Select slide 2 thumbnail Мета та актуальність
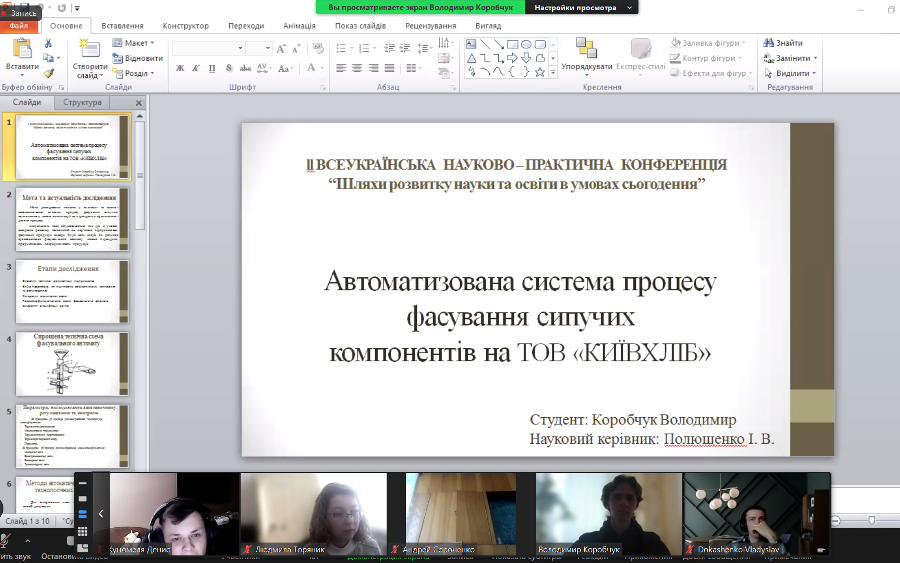 (x=72, y=219)
